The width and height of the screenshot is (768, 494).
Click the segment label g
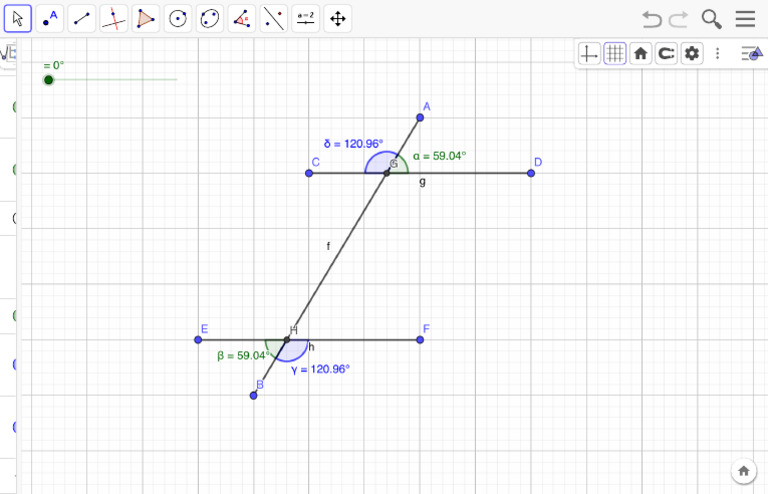tap(422, 182)
